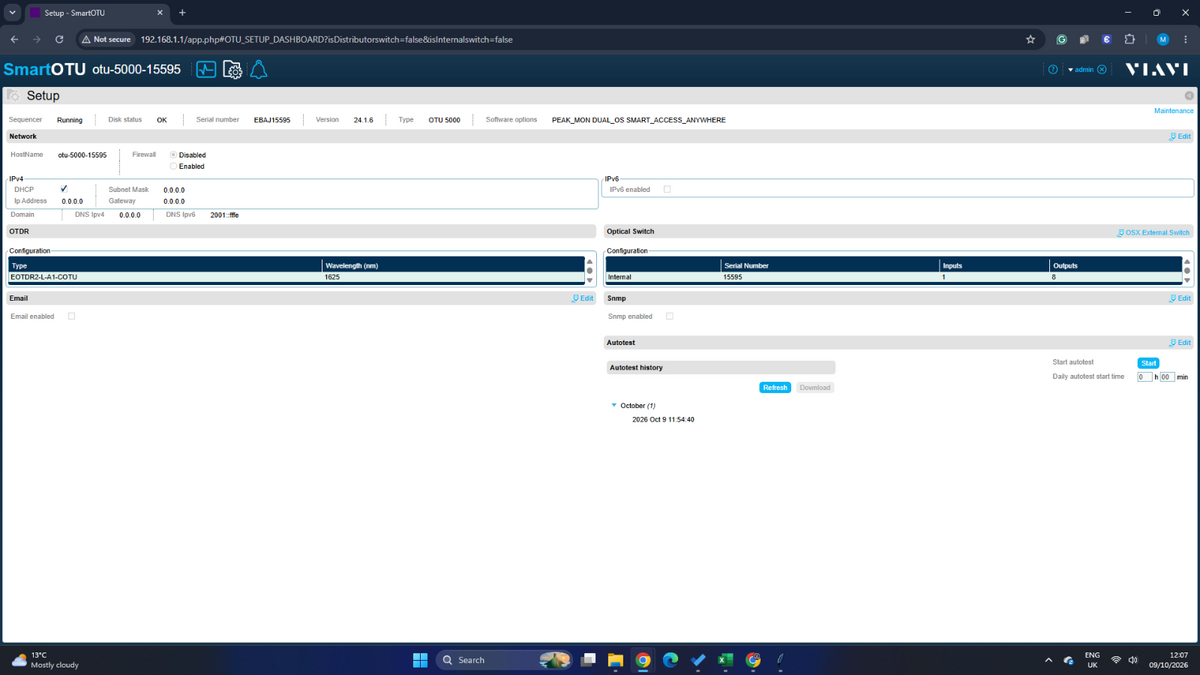Viewport: 1200px width, 675px height.
Task: Open the setup folder-gear icon in header
Action: tap(232, 69)
